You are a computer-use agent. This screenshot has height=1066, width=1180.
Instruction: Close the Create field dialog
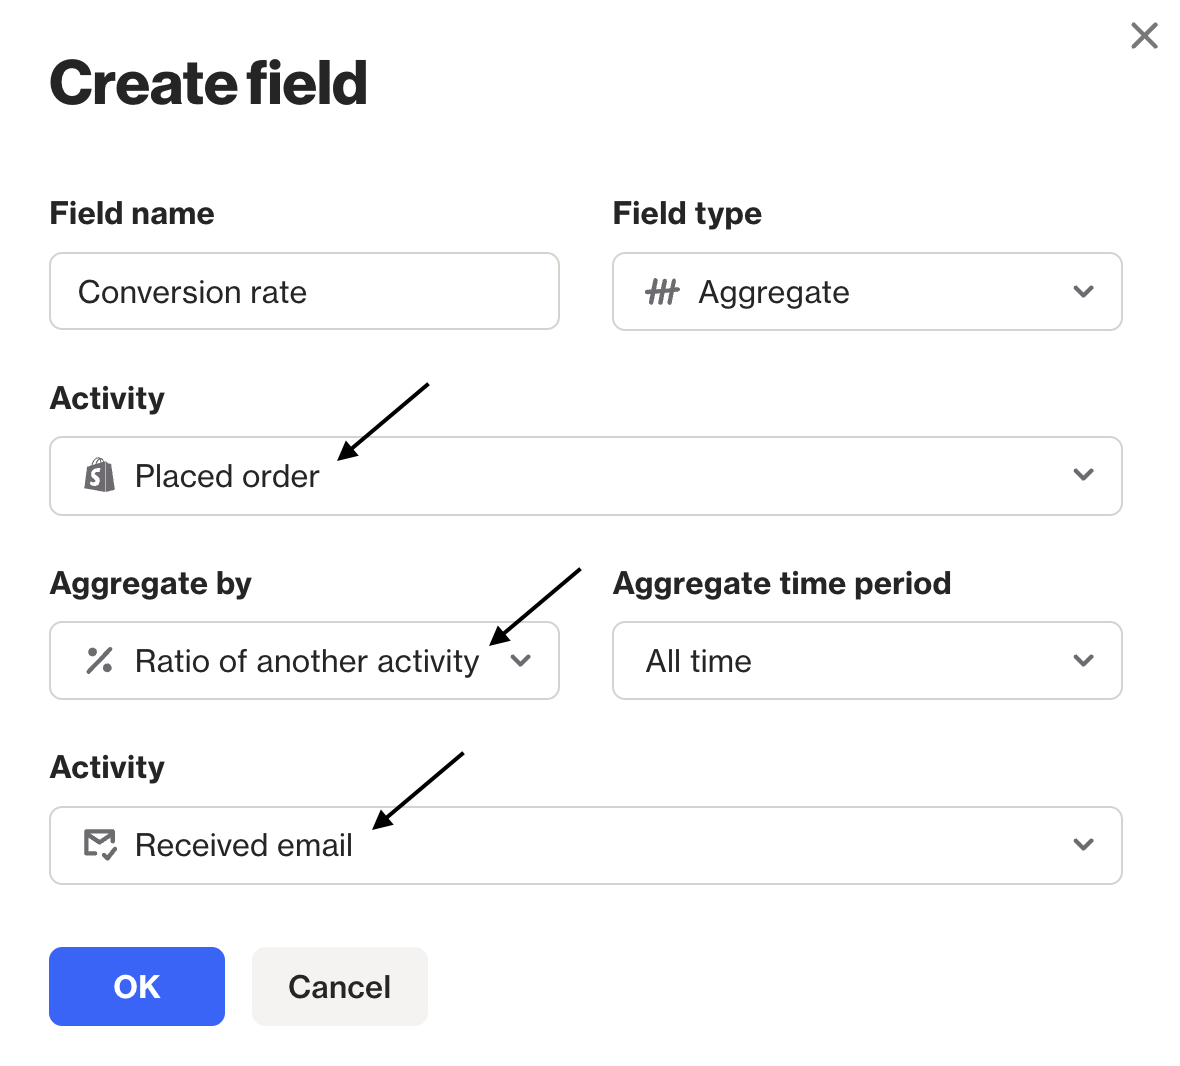[1144, 35]
